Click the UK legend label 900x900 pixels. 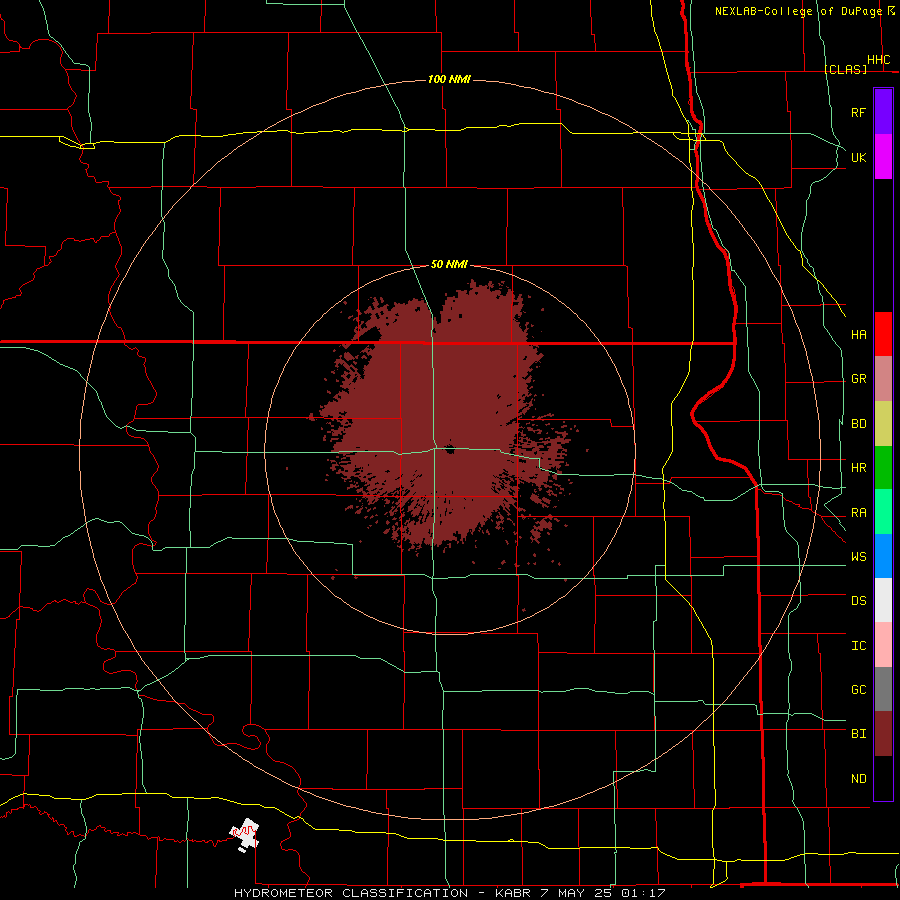(858, 157)
